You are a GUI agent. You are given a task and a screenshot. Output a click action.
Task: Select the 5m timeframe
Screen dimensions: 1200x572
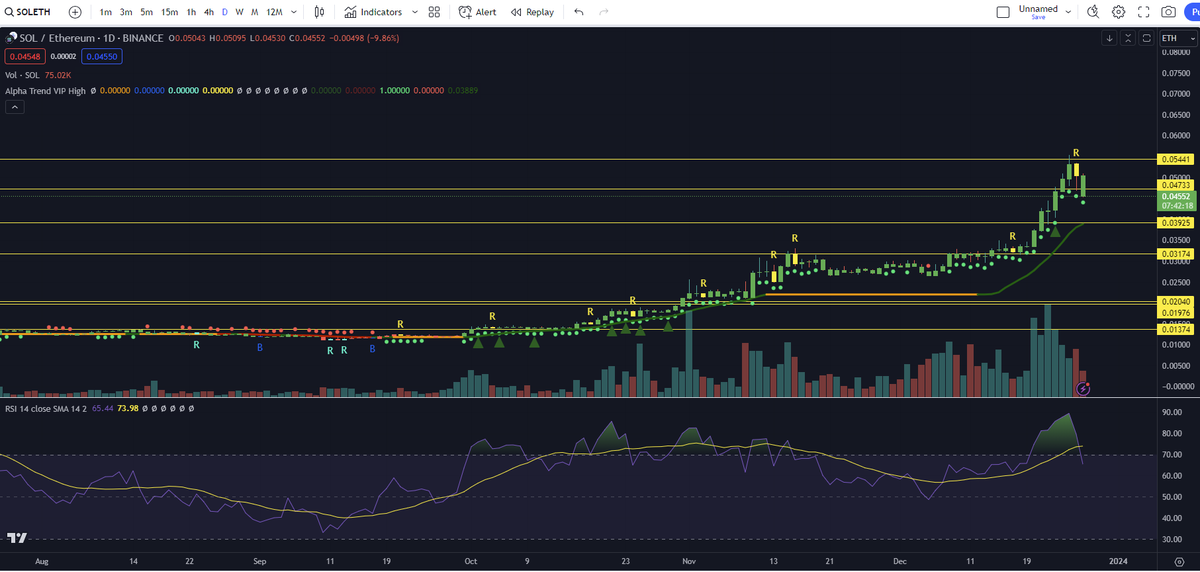(147, 12)
